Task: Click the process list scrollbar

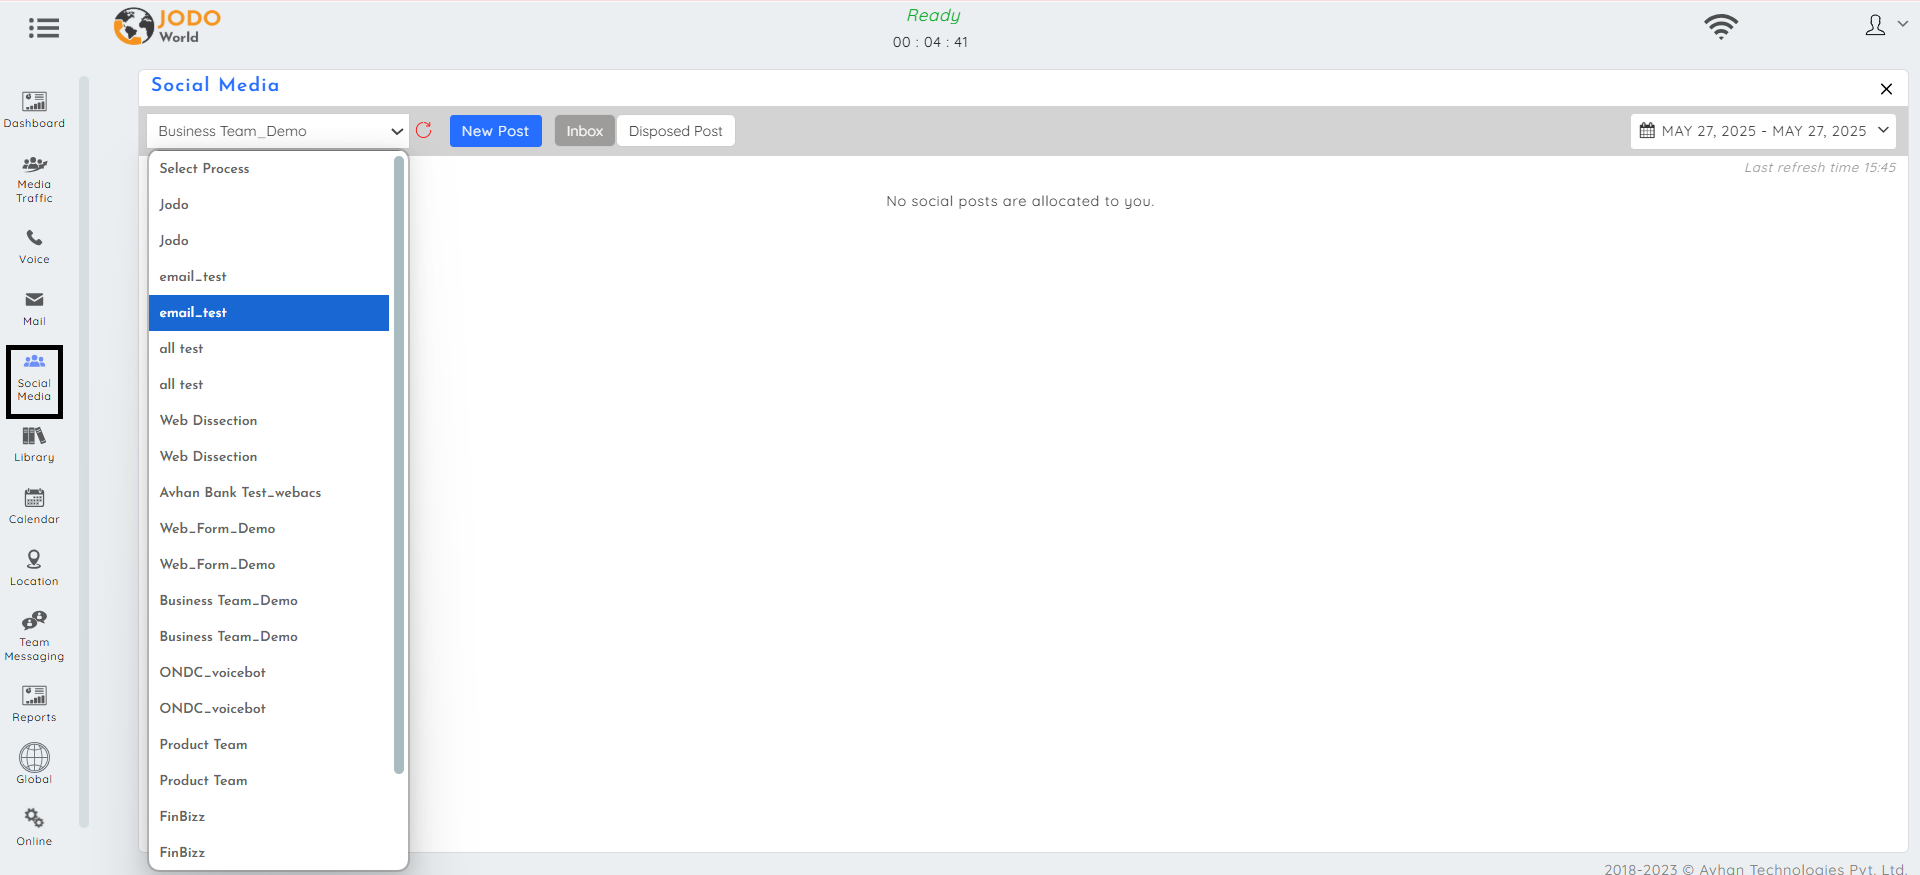Action: pos(399,465)
